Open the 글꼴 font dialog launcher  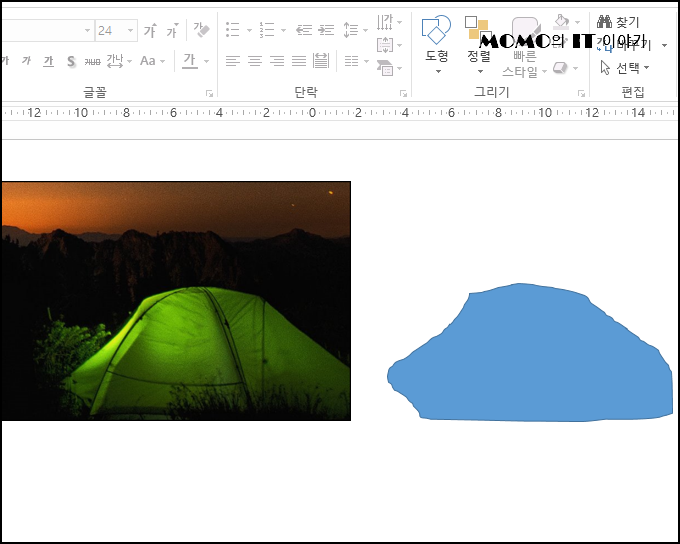coord(209,93)
